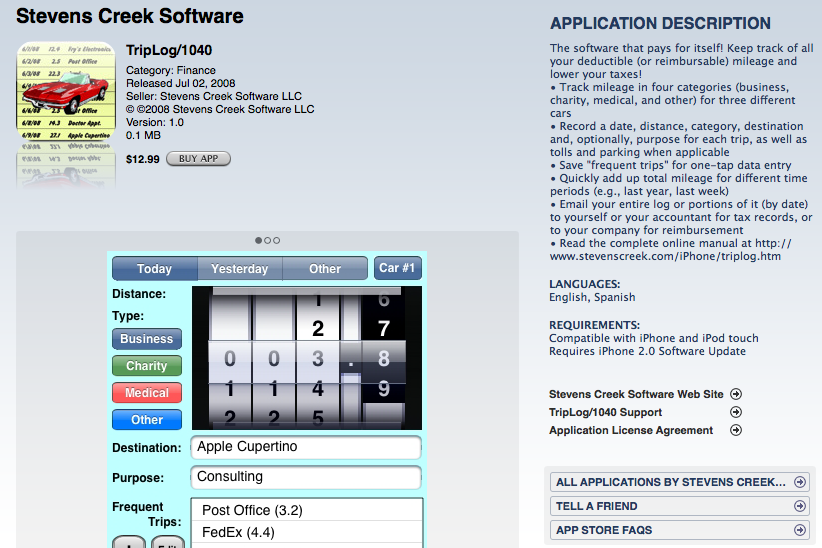Click arrow icon beside TripLog/1040 Support
Image resolution: width=822 pixels, height=548 pixels.
click(736, 412)
